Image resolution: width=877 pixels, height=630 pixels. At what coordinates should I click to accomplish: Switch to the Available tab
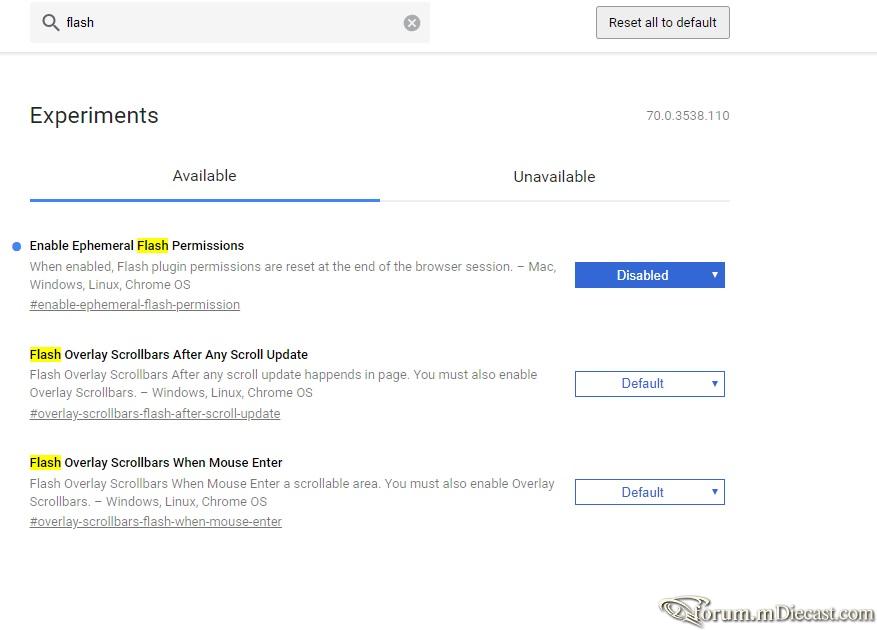click(205, 176)
